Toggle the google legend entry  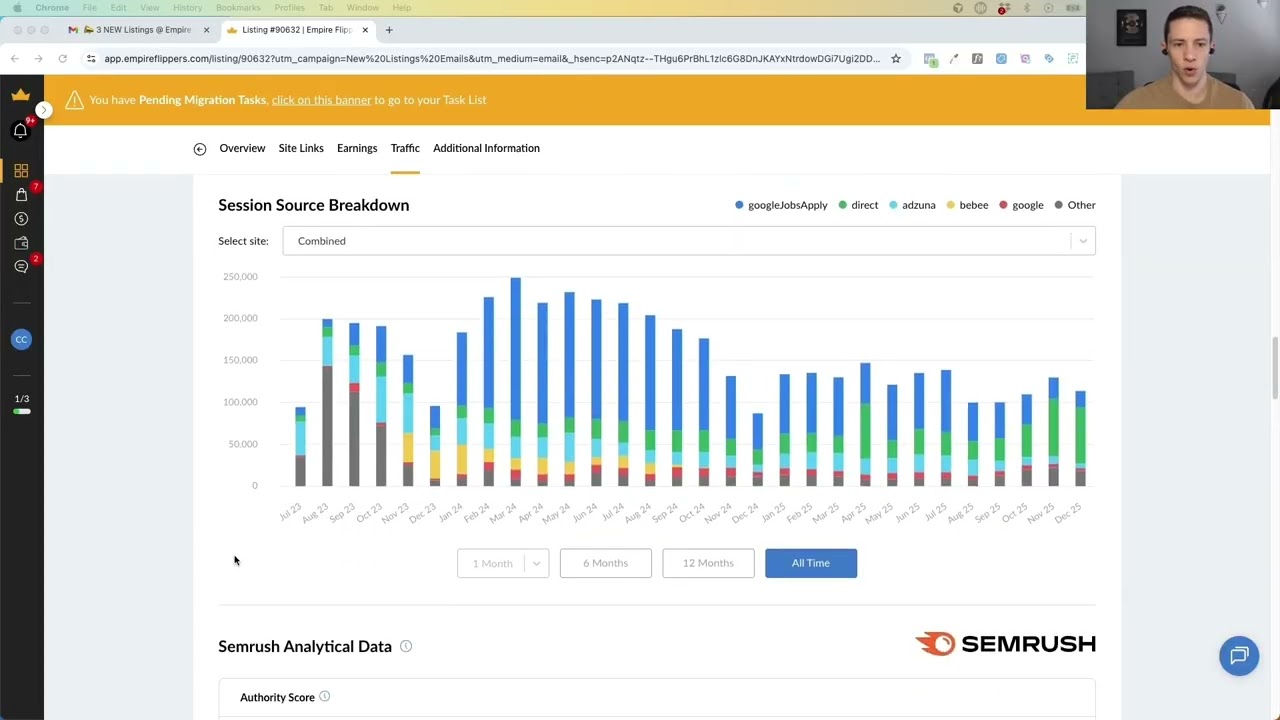click(x=1021, y=205)
